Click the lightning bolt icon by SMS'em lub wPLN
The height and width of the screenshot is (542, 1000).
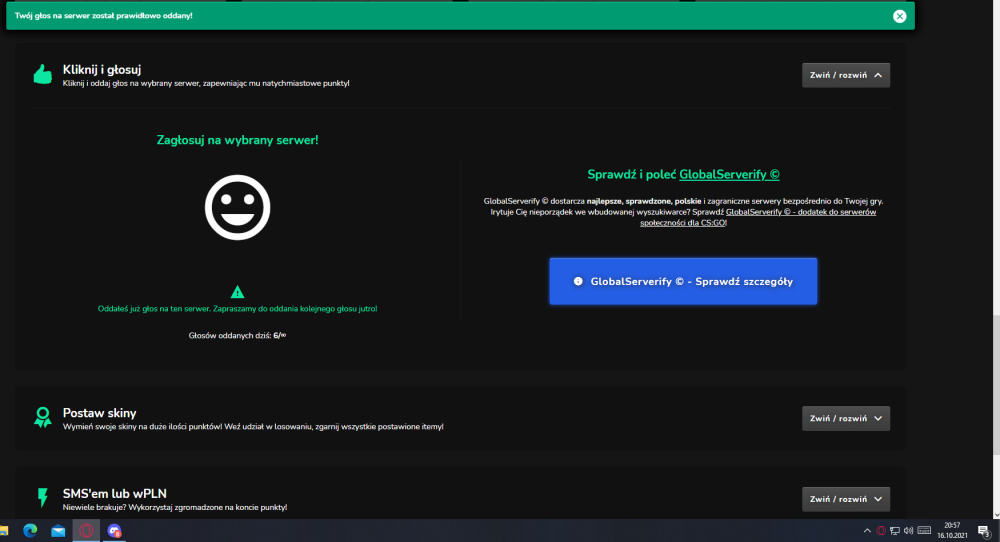(x=43, y=497)
